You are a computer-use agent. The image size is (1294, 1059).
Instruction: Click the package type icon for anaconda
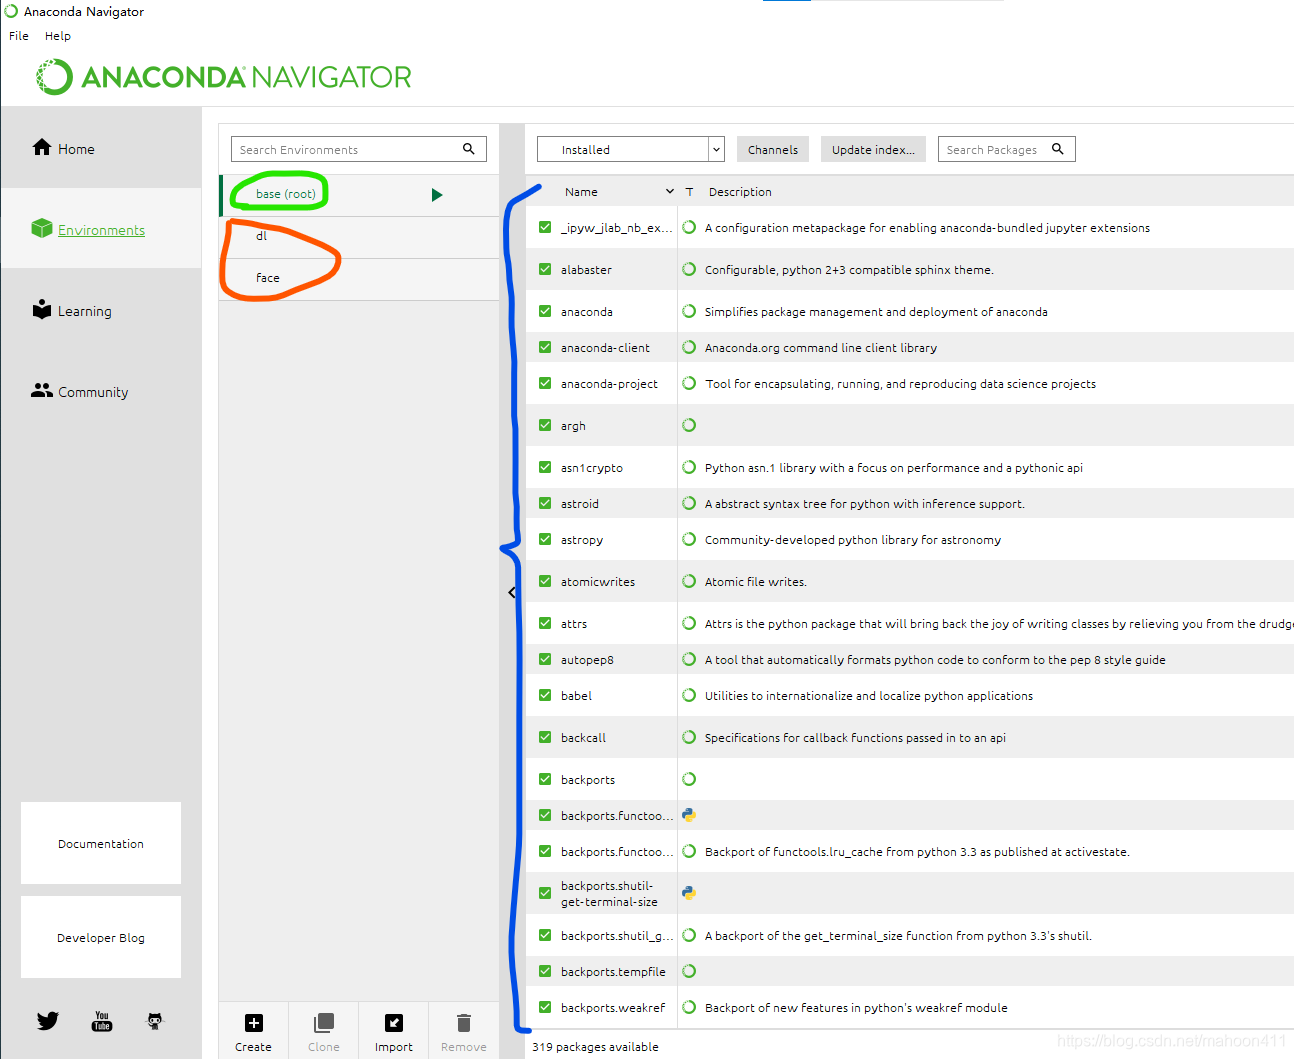point(689,311)
